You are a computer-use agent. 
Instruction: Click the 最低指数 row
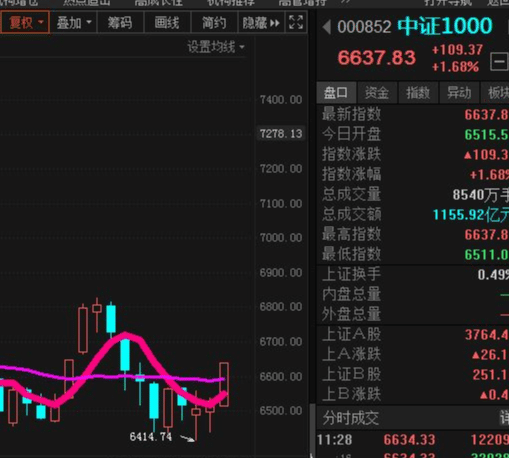[413, 254]
